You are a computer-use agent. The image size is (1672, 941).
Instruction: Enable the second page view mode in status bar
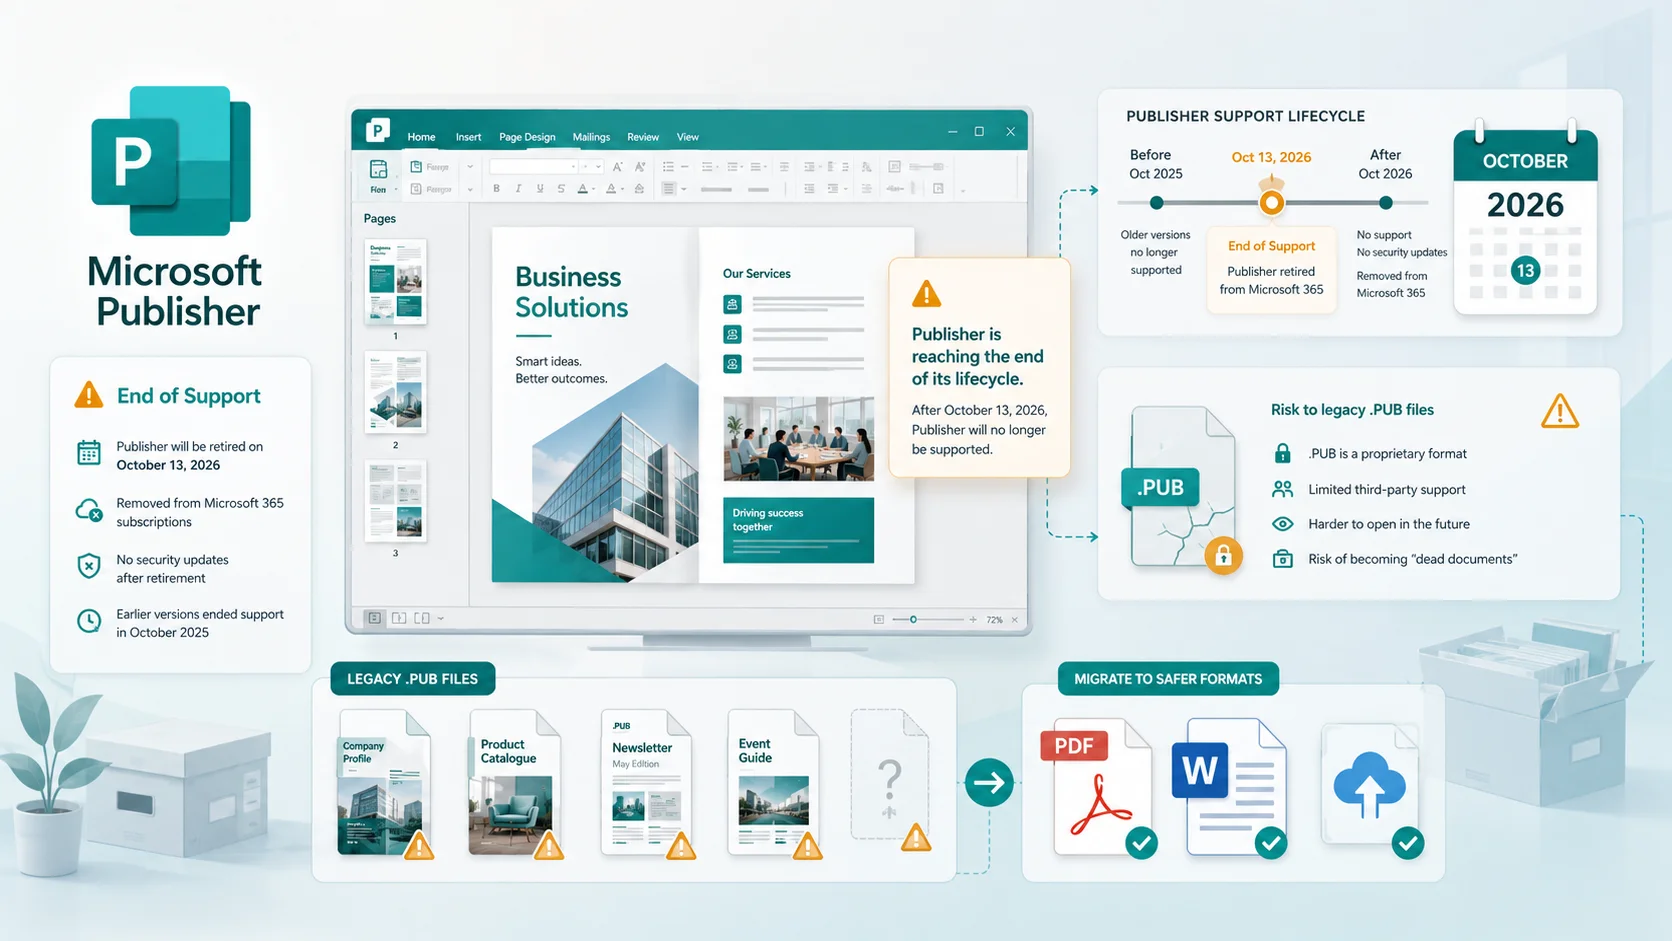click(399, 619)
